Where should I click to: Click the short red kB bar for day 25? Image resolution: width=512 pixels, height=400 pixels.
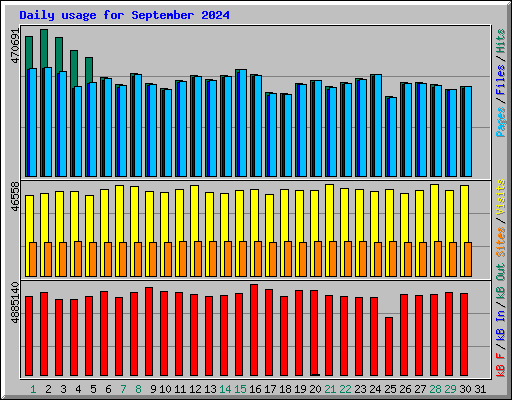coord(389,346)
